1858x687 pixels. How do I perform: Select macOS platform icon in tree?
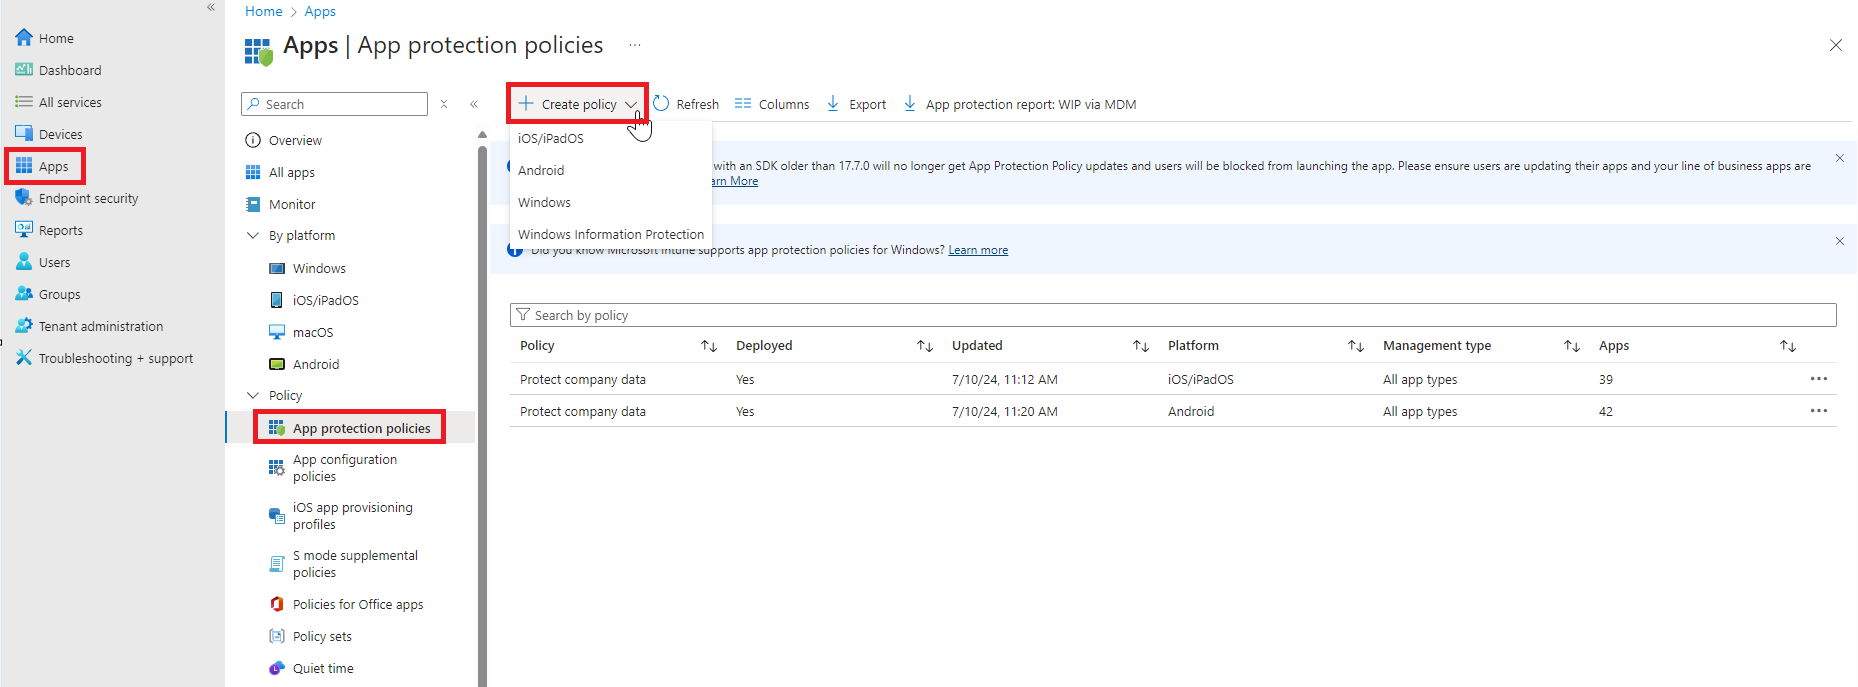point(277,332)
